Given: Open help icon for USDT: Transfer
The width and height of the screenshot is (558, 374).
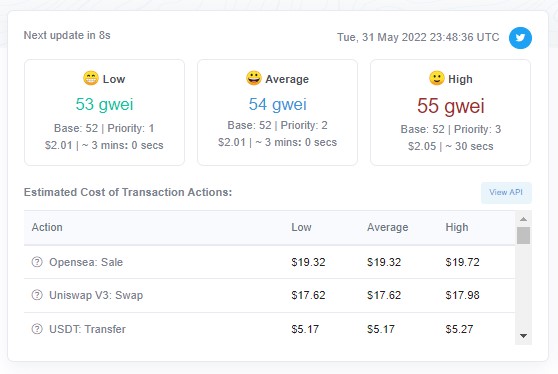Looking at the screenshot, I should (x=37, y=329).
